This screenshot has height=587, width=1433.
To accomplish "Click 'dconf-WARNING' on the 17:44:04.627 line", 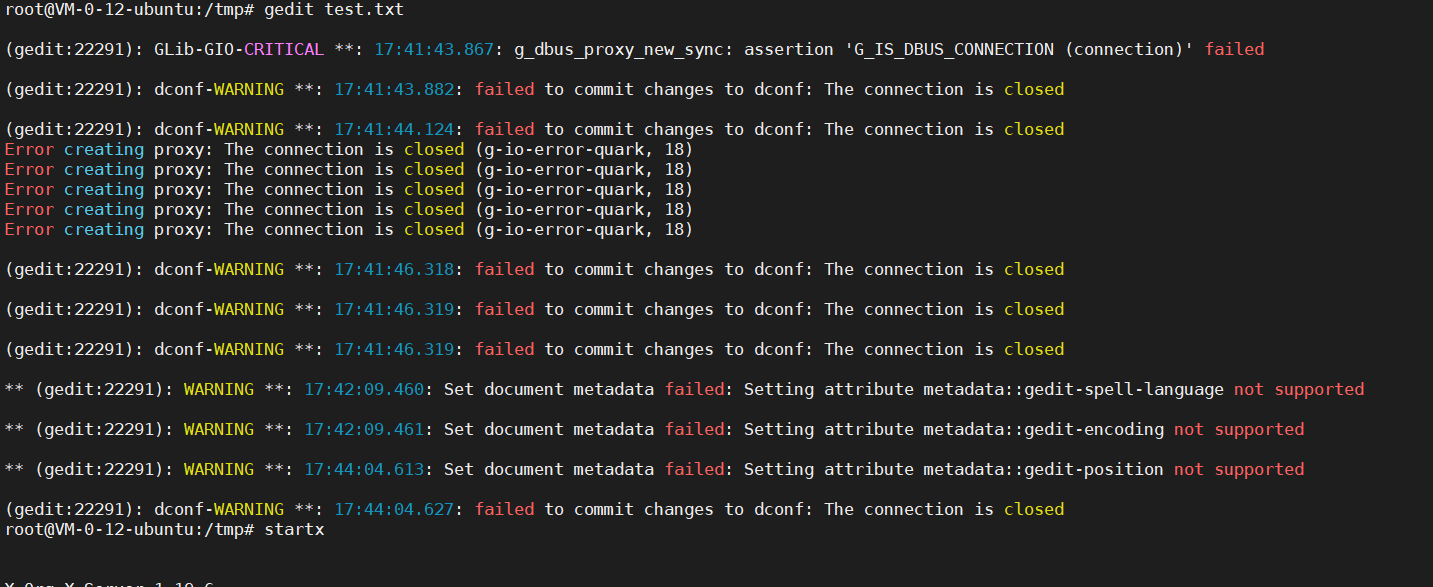I will [219, 509].
